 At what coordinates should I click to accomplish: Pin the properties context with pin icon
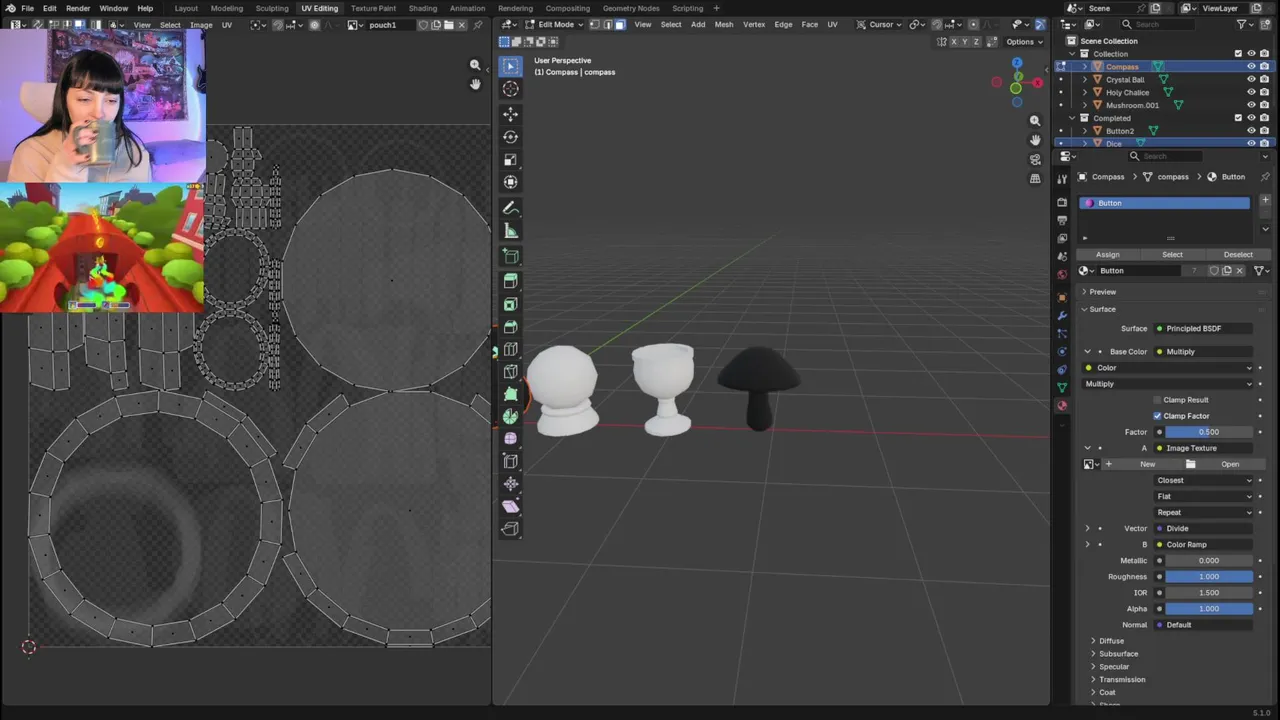[1265, 176]
